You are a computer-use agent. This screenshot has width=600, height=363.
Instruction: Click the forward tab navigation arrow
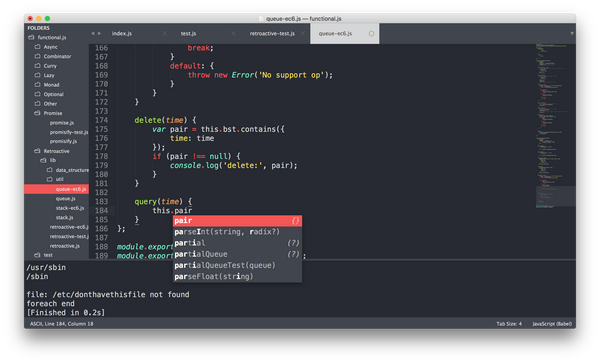[x=99, y=34]
